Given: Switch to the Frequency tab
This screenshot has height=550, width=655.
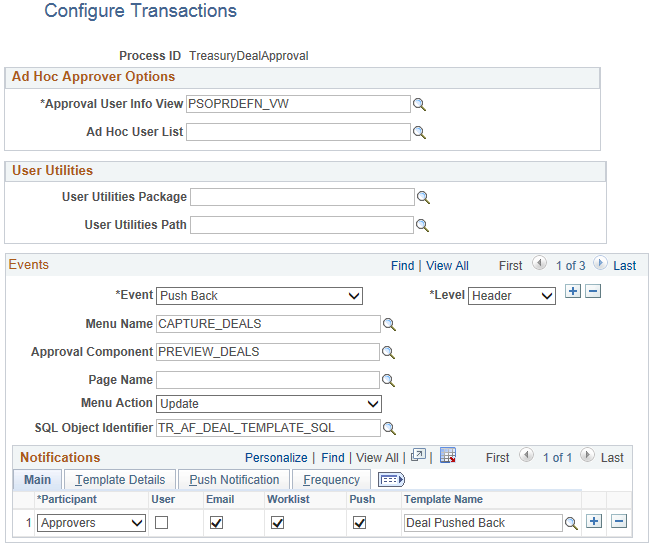Looking at the screenshot, I should click(x=331, y=480).
